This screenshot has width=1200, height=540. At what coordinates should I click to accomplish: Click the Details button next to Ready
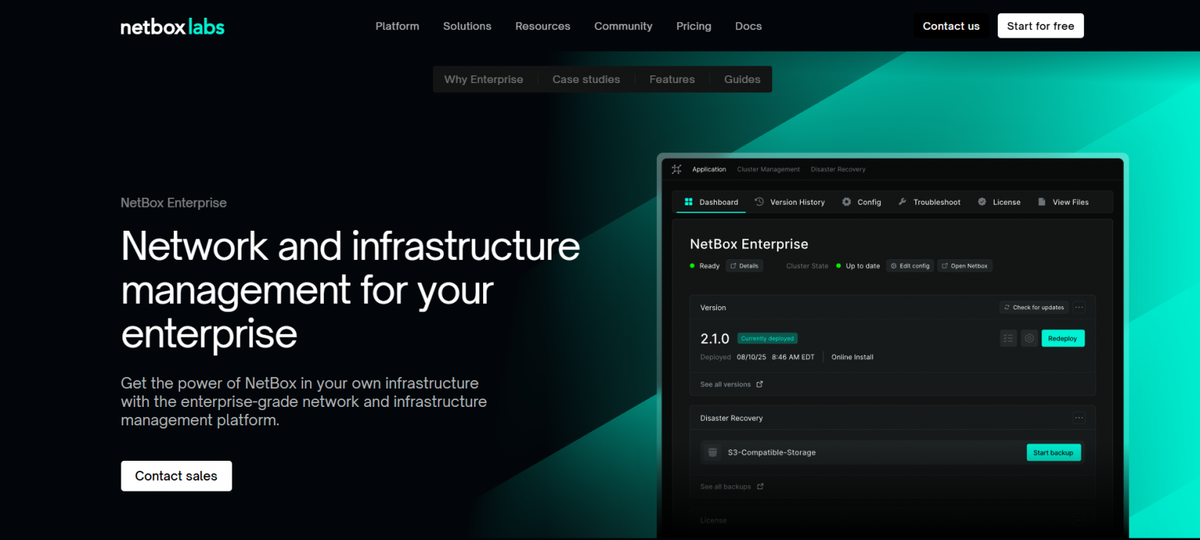[x=744, y=266]
